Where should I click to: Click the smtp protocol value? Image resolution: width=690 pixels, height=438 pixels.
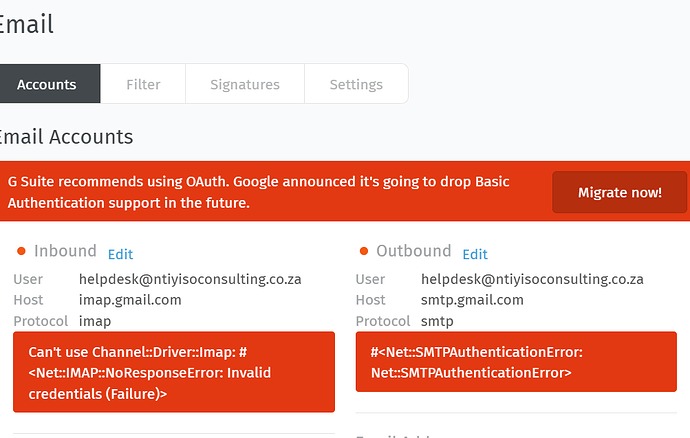tap(437, 321)
